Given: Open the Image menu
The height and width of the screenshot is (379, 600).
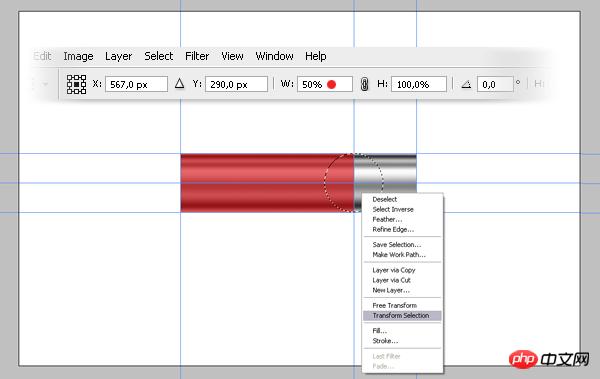Looking at the screenshot, I should pyautogui.click(x=78, y=56).
